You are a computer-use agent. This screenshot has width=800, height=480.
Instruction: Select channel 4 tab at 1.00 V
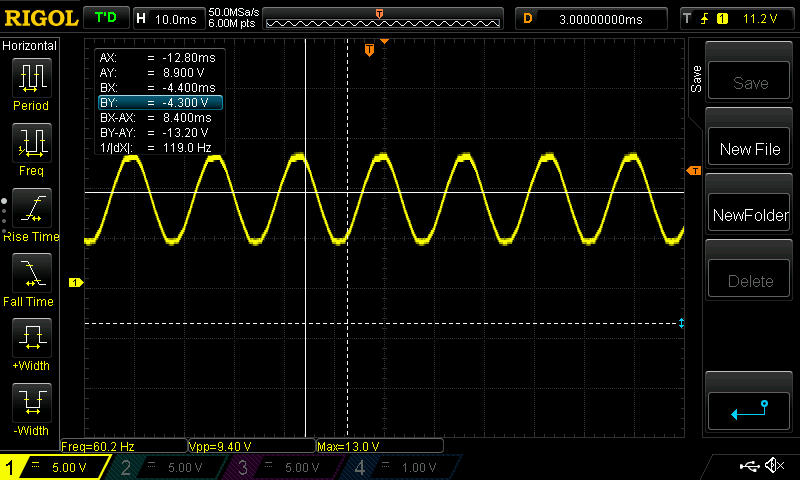[x=401, y=467]
